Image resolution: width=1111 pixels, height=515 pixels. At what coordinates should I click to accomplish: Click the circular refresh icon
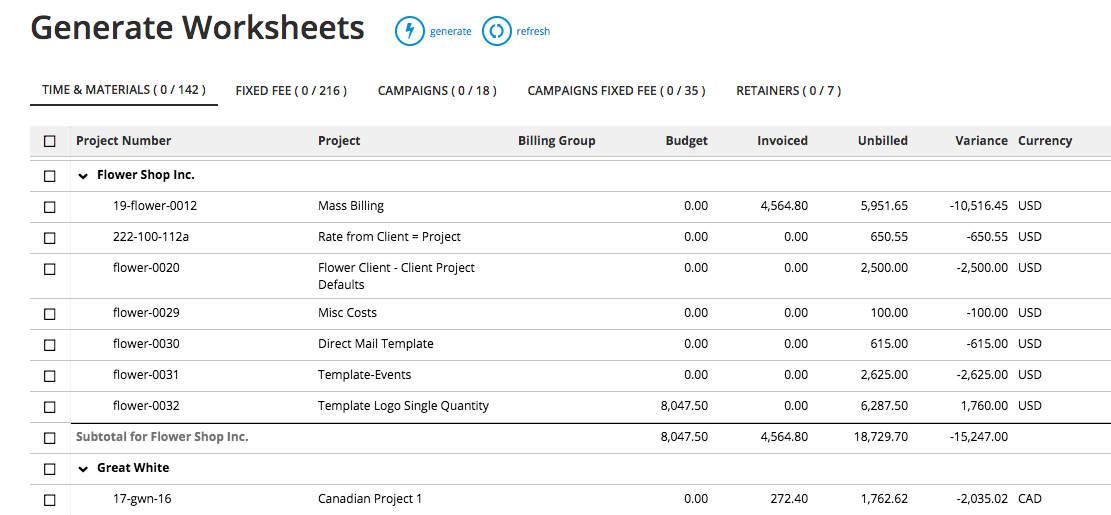click(497, 31)
